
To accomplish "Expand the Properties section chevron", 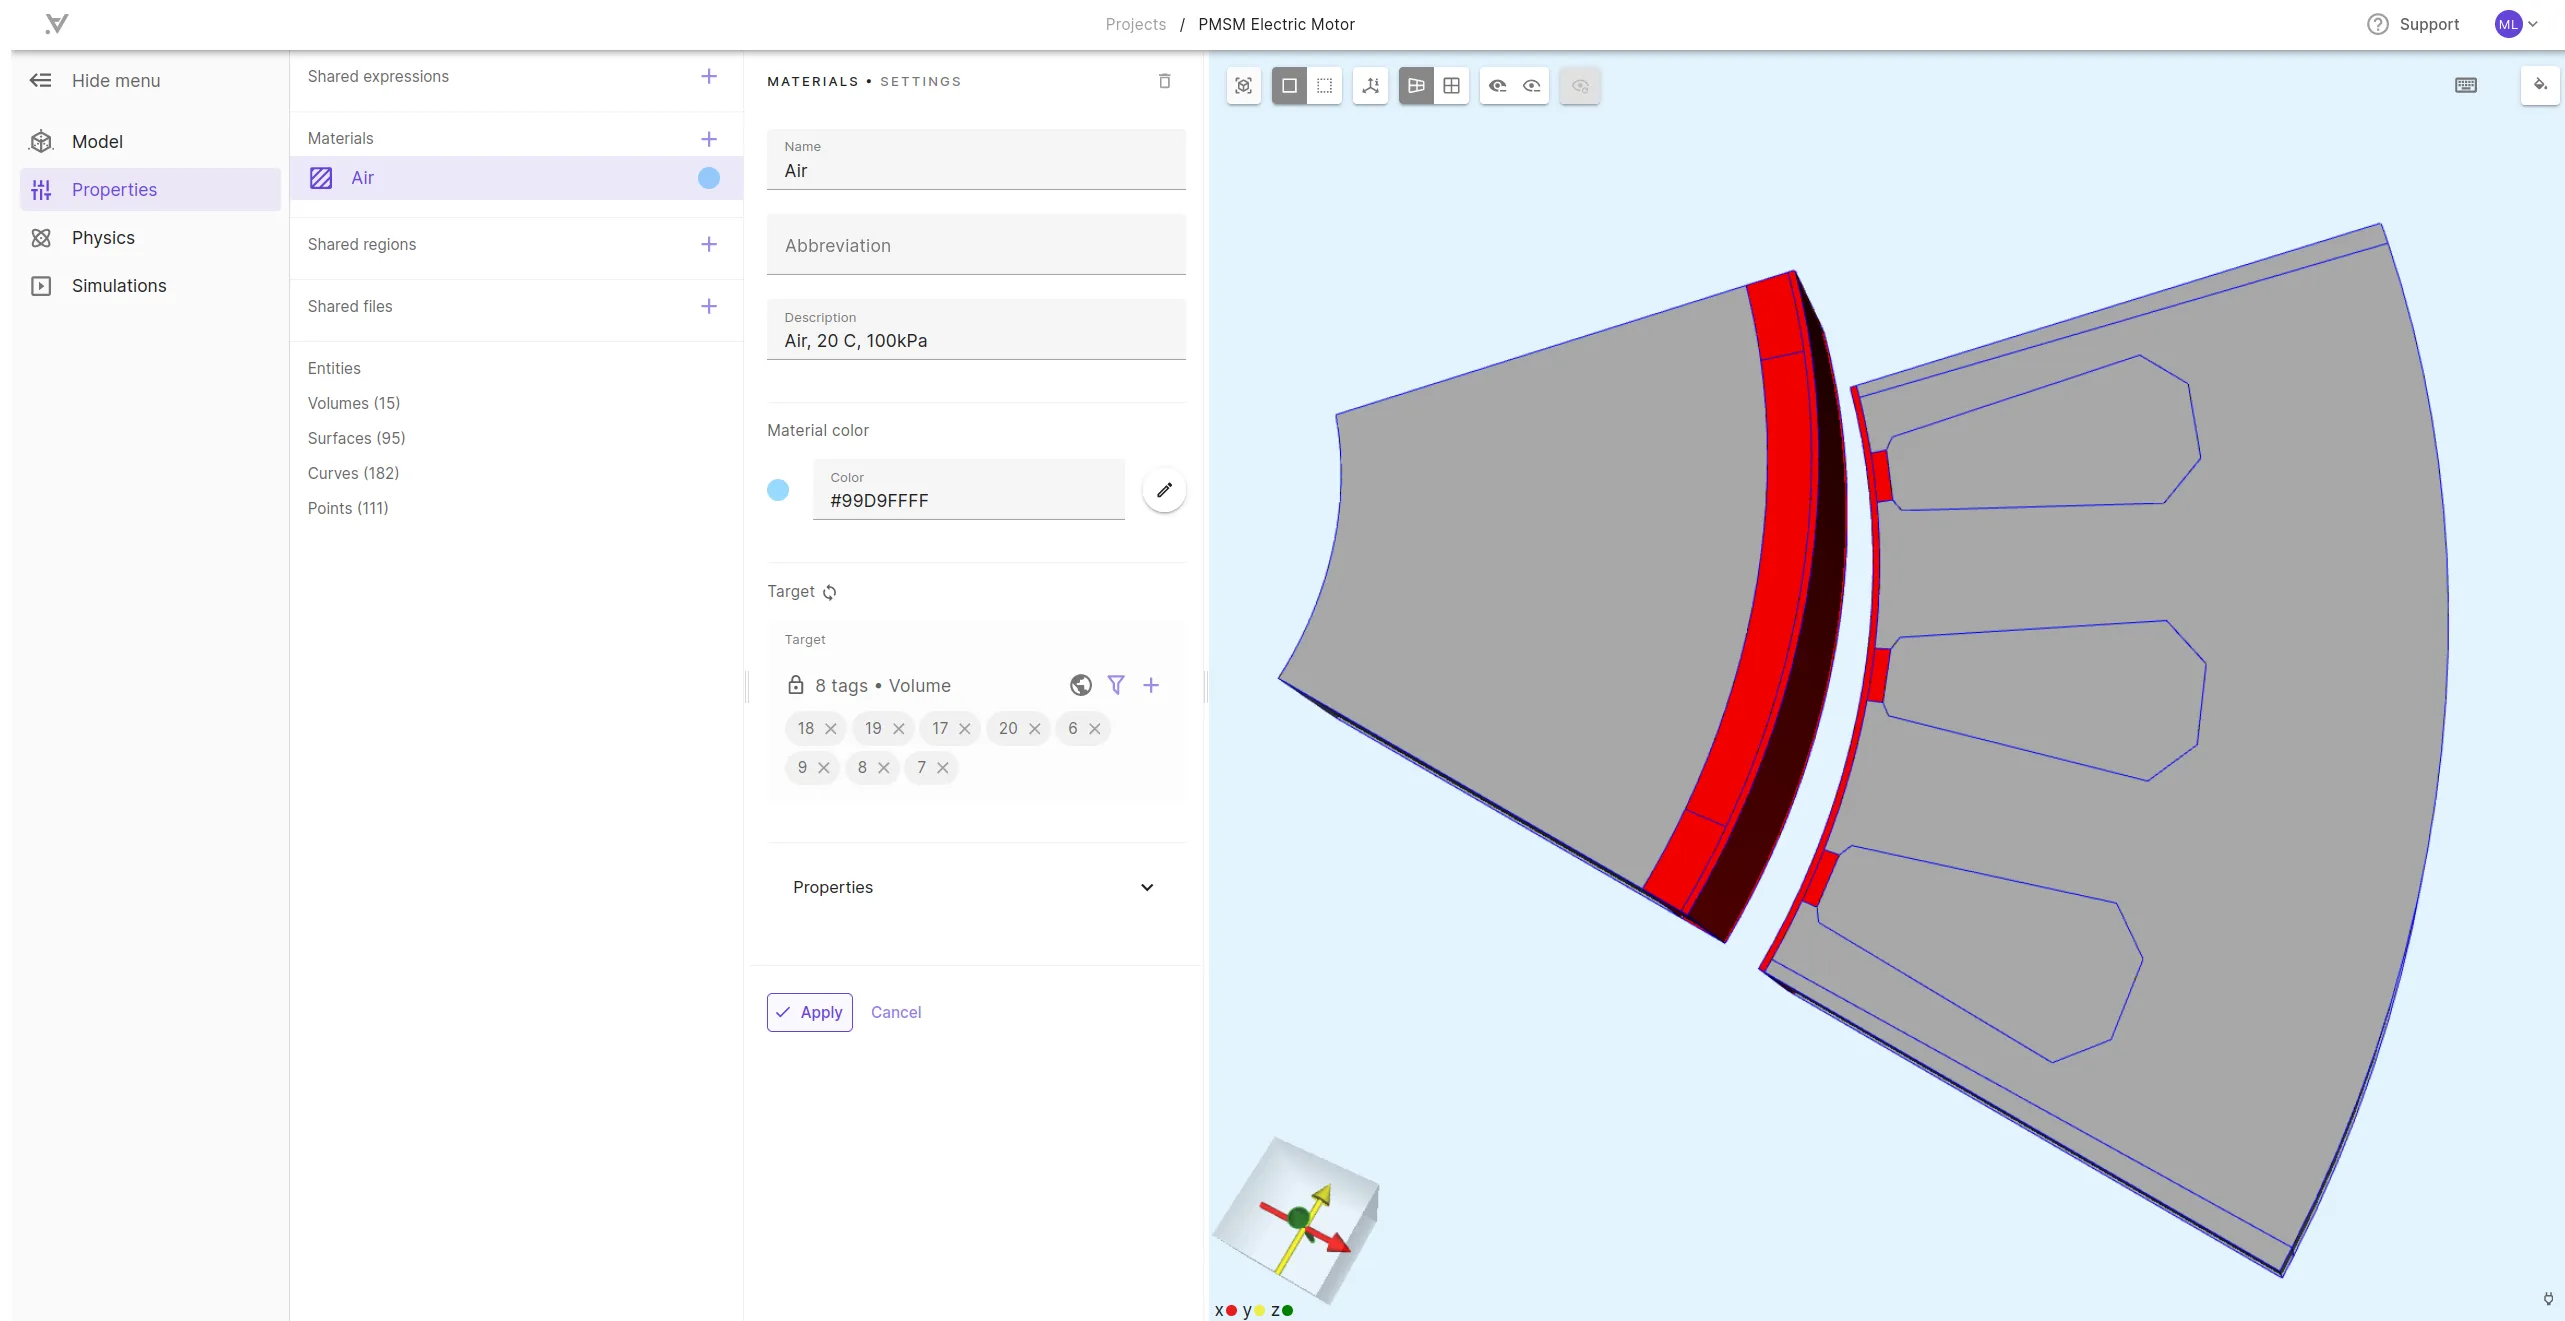I will pos(1148,888).
